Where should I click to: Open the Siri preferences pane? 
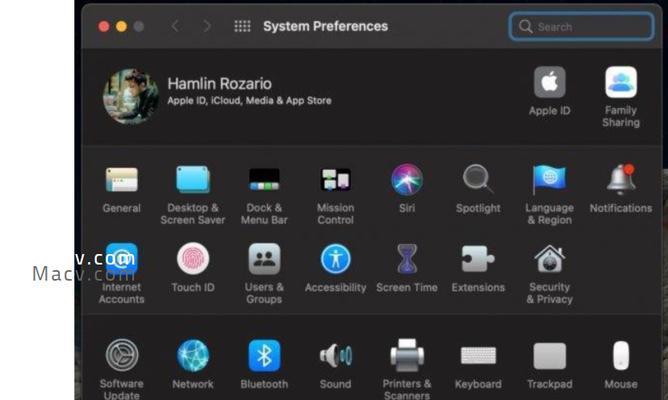pyautogui.click(x=407, y=180)
